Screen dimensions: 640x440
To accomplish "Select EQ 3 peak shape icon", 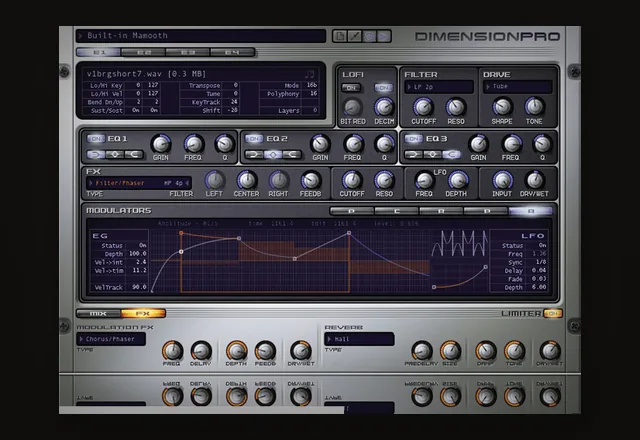I will click(432, 154).
